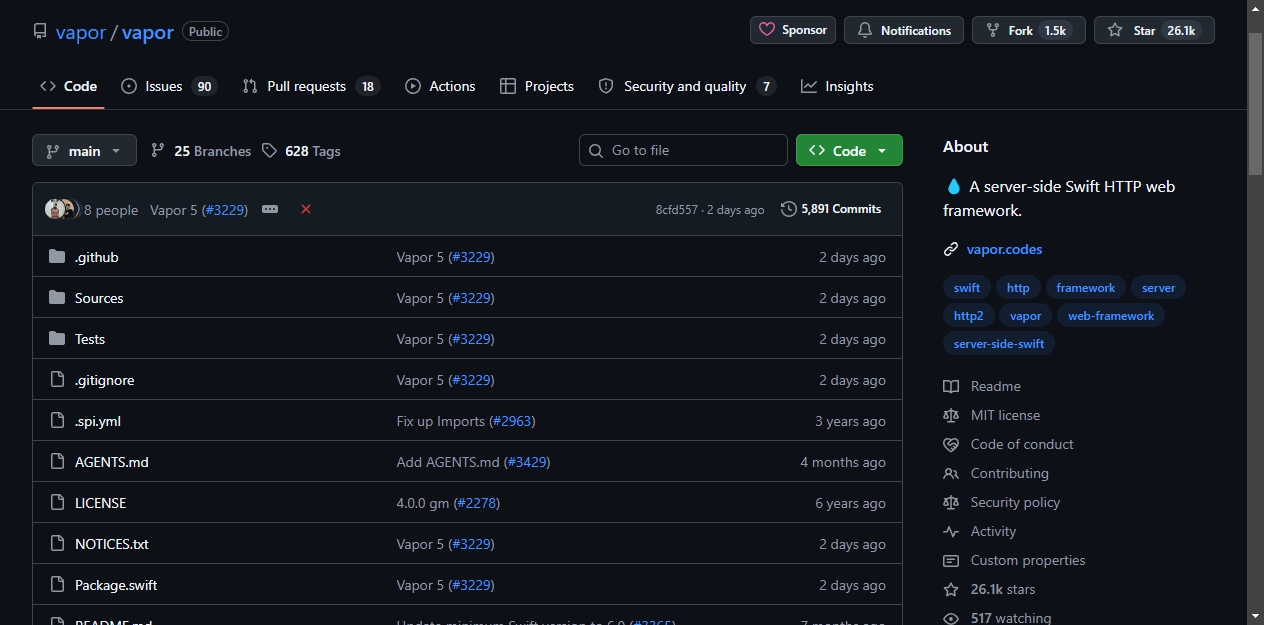Open the Security and quality tab
This screenshot has width=1264, height=625.
686,86
